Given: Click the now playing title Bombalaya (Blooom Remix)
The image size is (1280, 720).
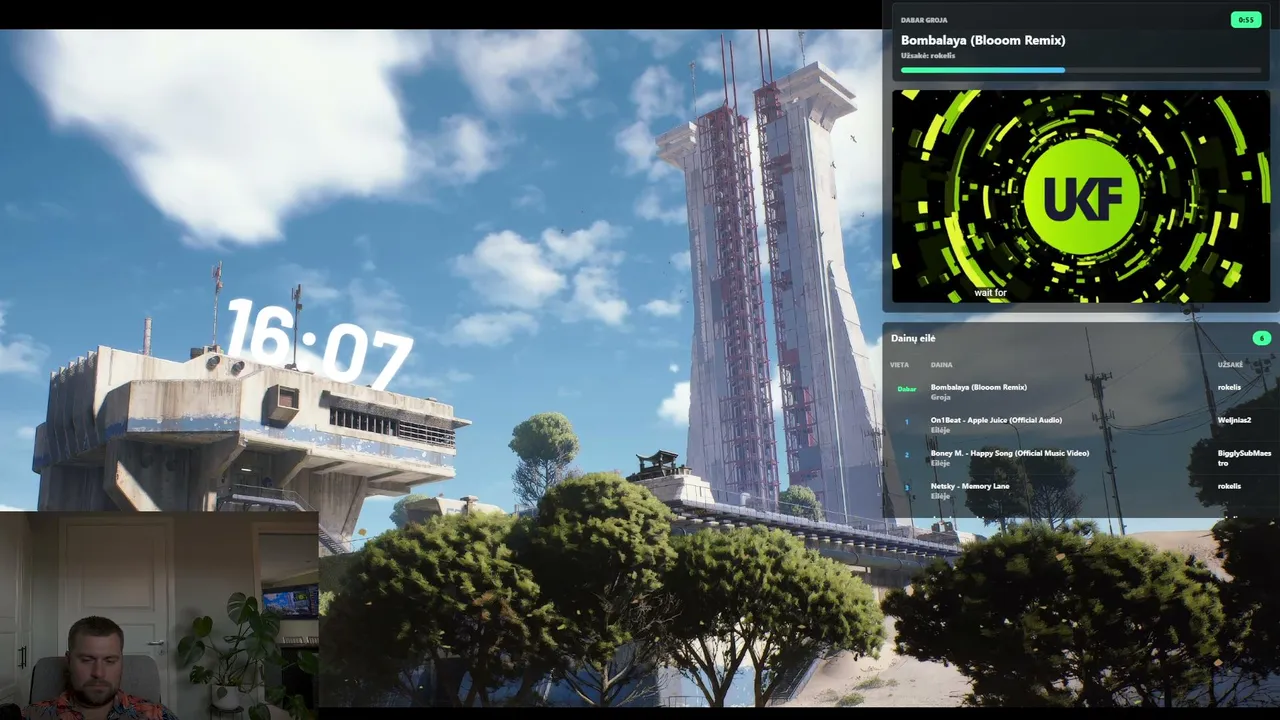Looking at the screenshot, I should pyautogui.click(x=983, y=40).
